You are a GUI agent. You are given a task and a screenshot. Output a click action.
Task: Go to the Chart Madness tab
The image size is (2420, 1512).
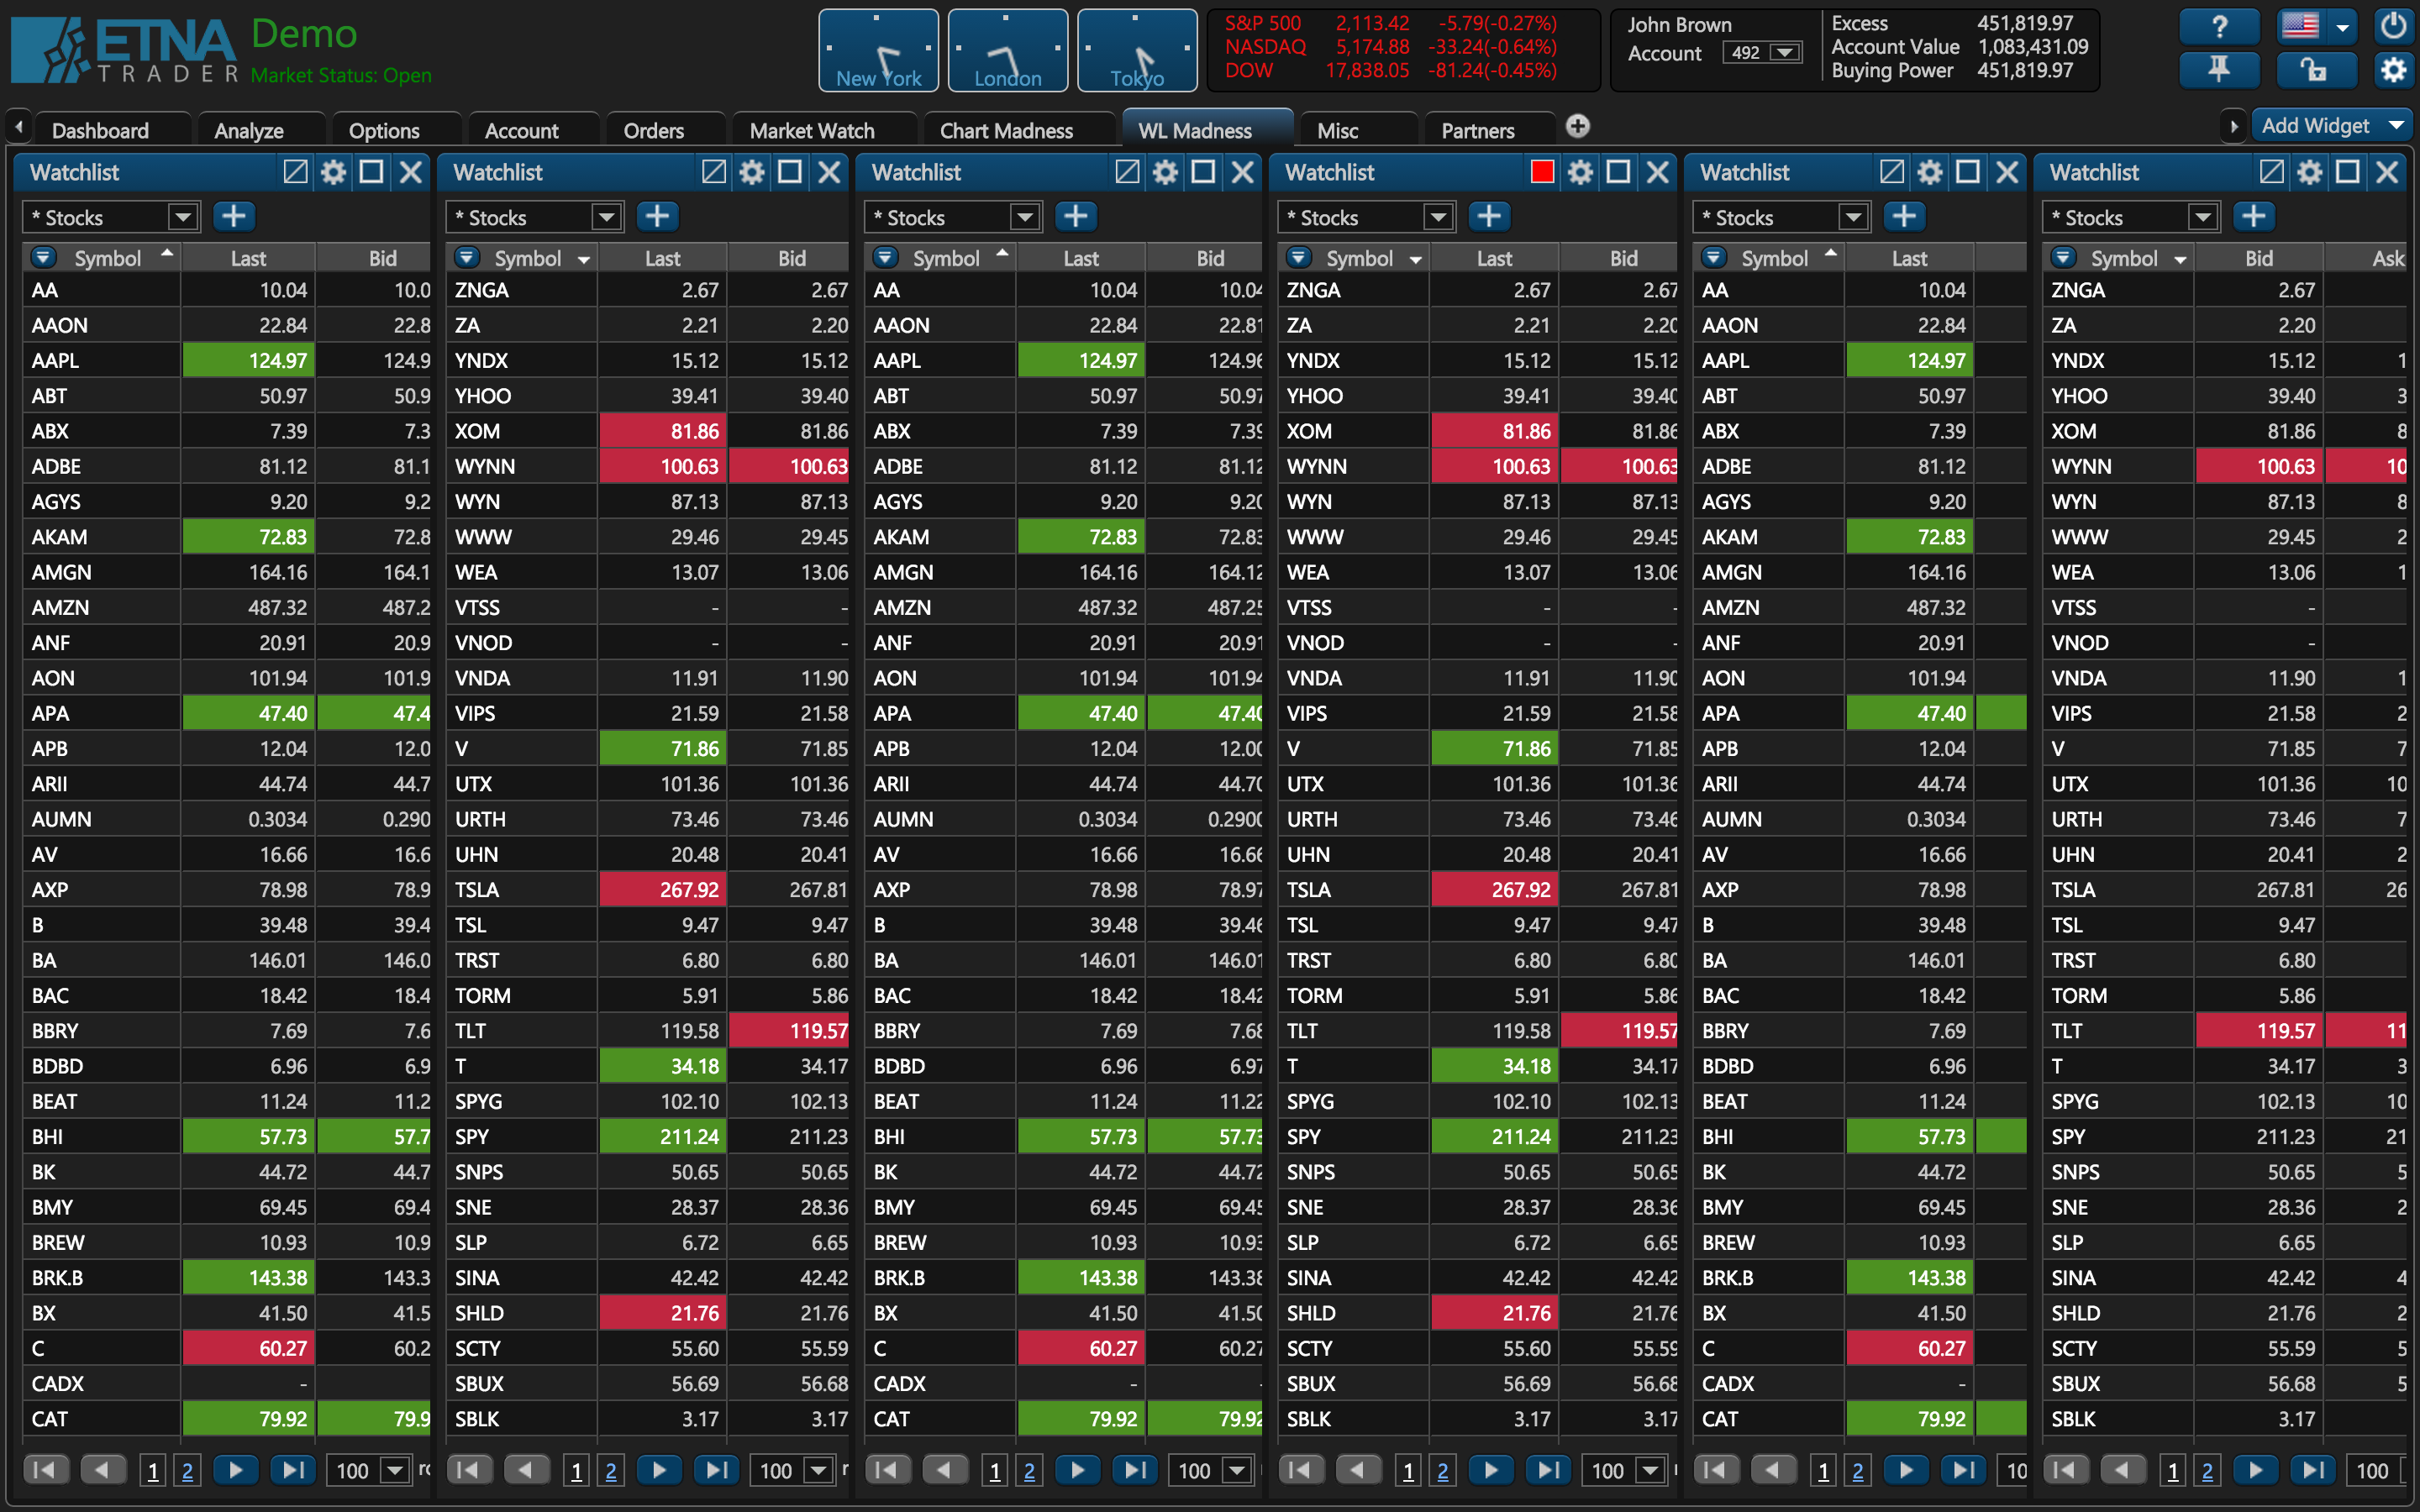click(x=1006, y=130)
